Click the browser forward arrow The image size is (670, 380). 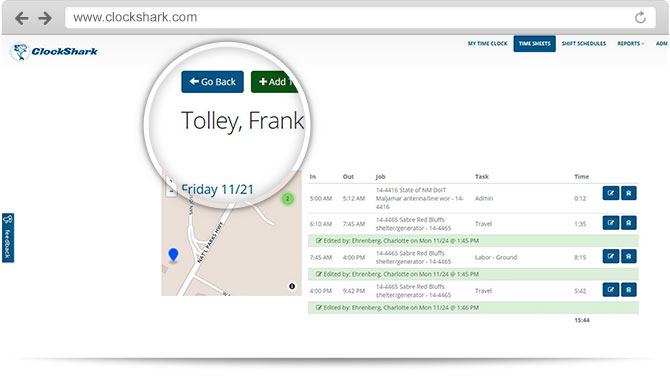click(45, 18)
